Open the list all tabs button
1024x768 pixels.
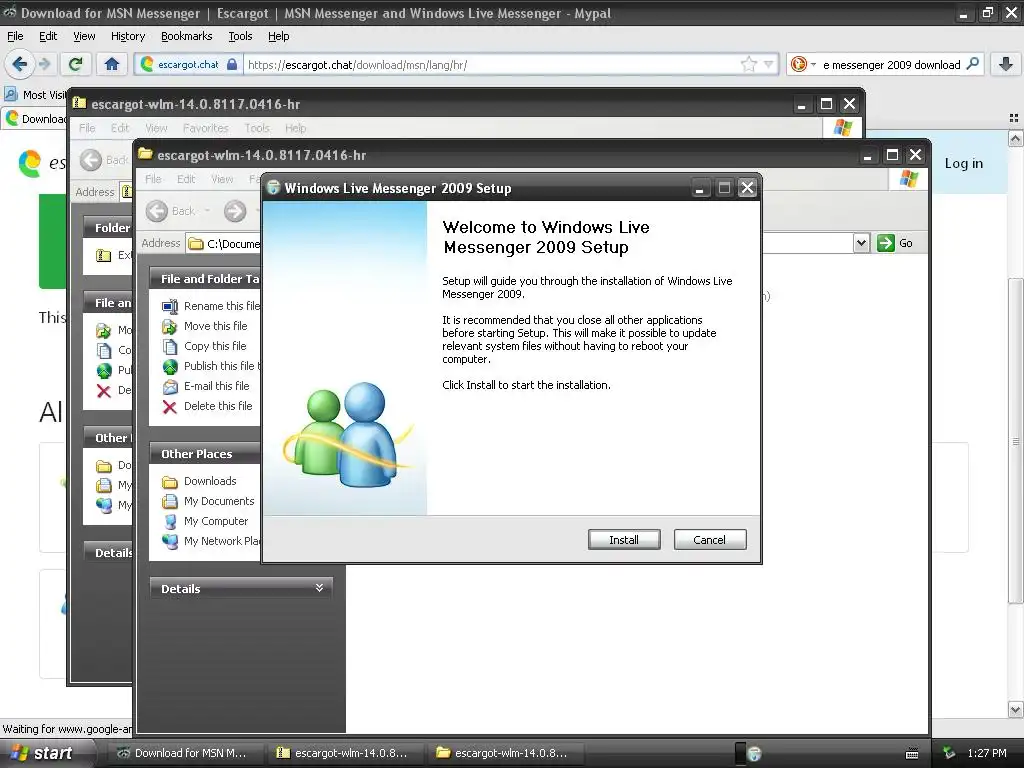click(x=1014, y=118)
